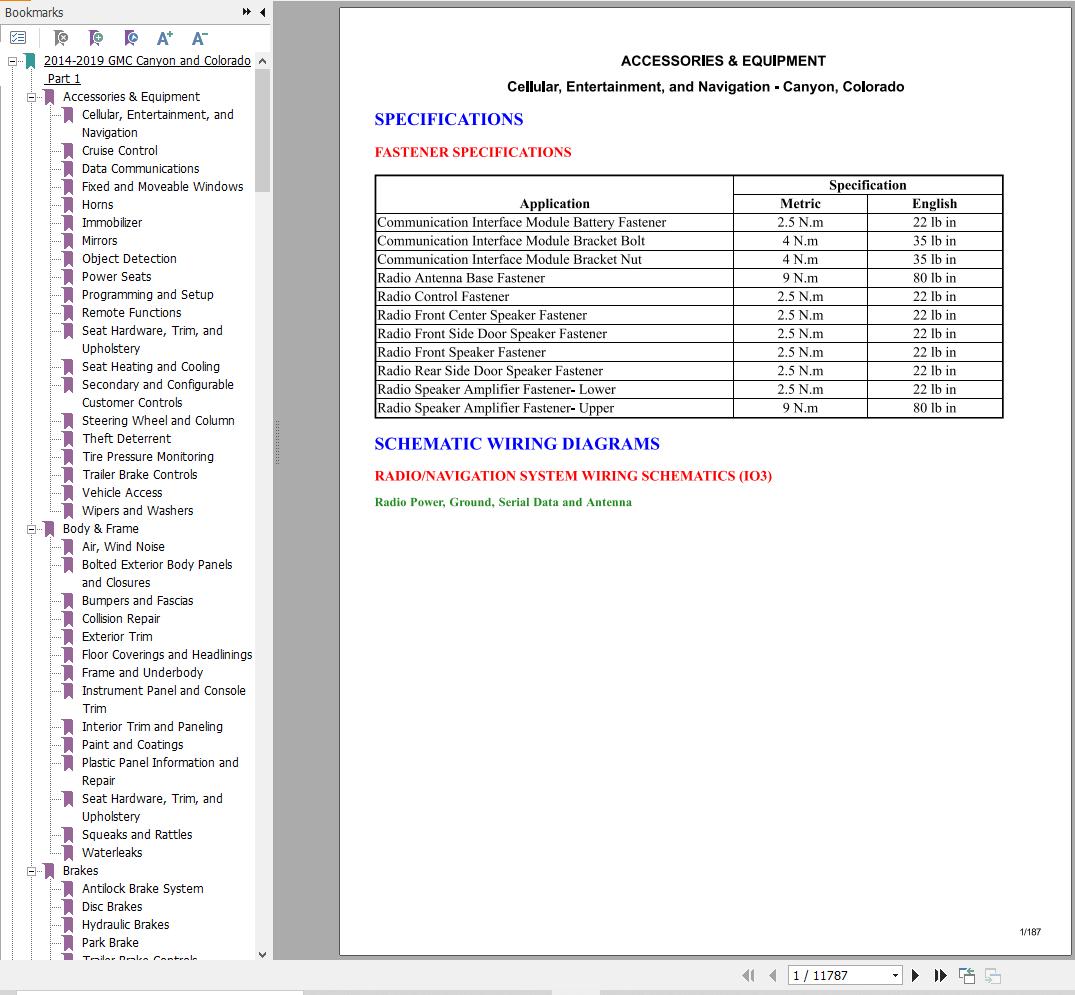Open Secondary and Configurable Customer Controls bookmark
Viewport: 1075px width, 995px height.
click(158, 394)
